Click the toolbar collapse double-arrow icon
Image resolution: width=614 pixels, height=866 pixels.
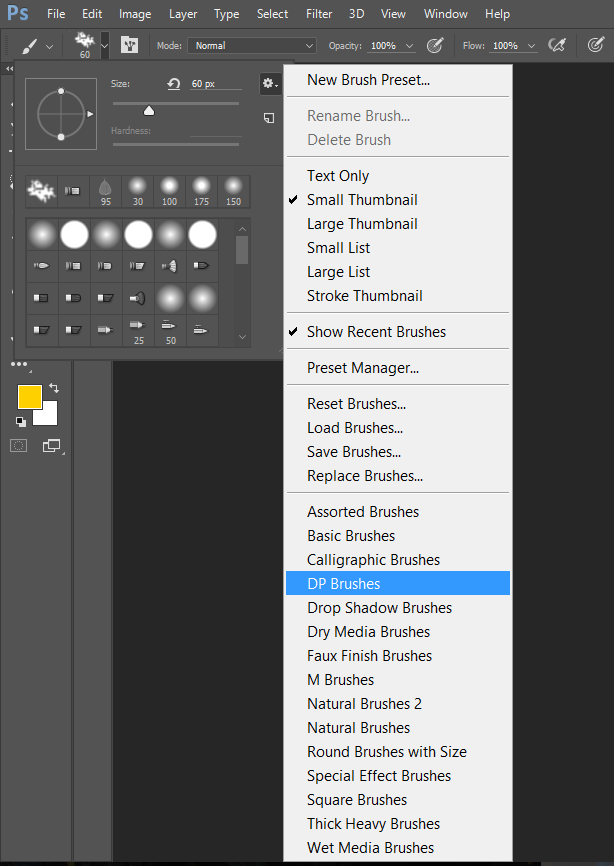[9, 68]
